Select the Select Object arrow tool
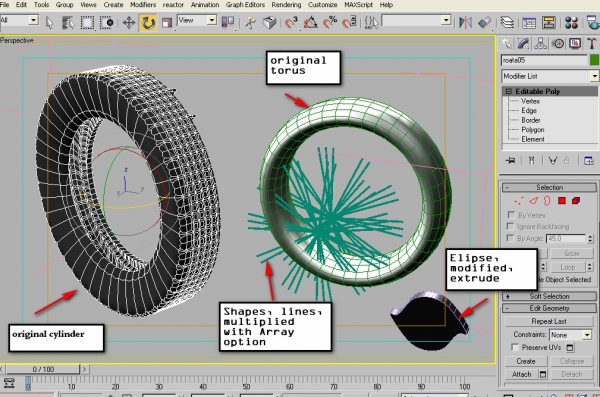 pos(49,23)
